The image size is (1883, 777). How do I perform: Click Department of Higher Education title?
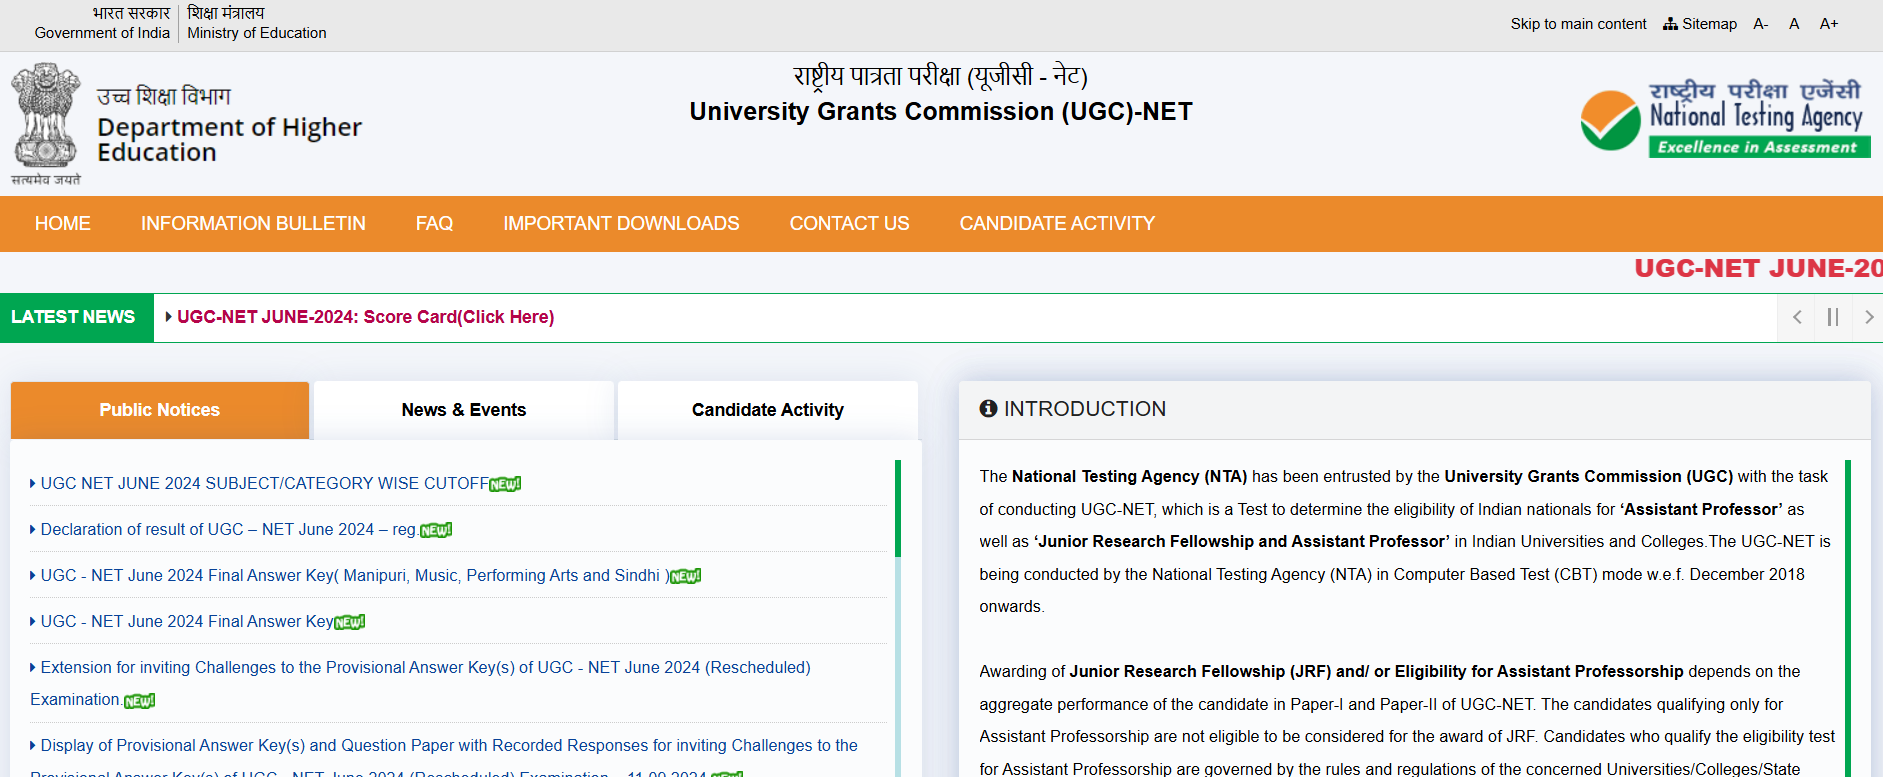(x=229, y=140)
